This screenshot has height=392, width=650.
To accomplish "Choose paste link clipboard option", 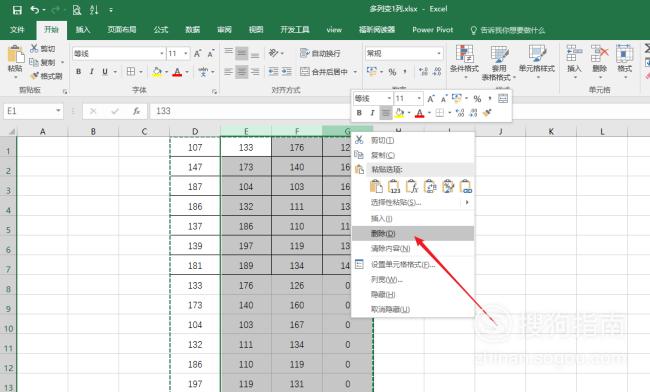I will 466,186.
